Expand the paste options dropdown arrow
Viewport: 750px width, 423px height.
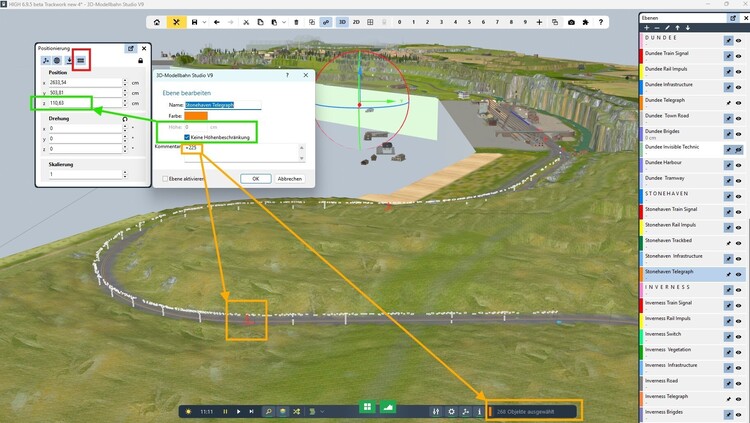click(x=283, y=21)
